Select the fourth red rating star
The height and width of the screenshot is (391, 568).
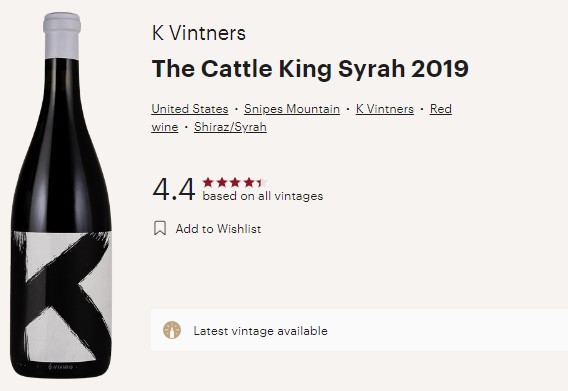pos(248,182)
